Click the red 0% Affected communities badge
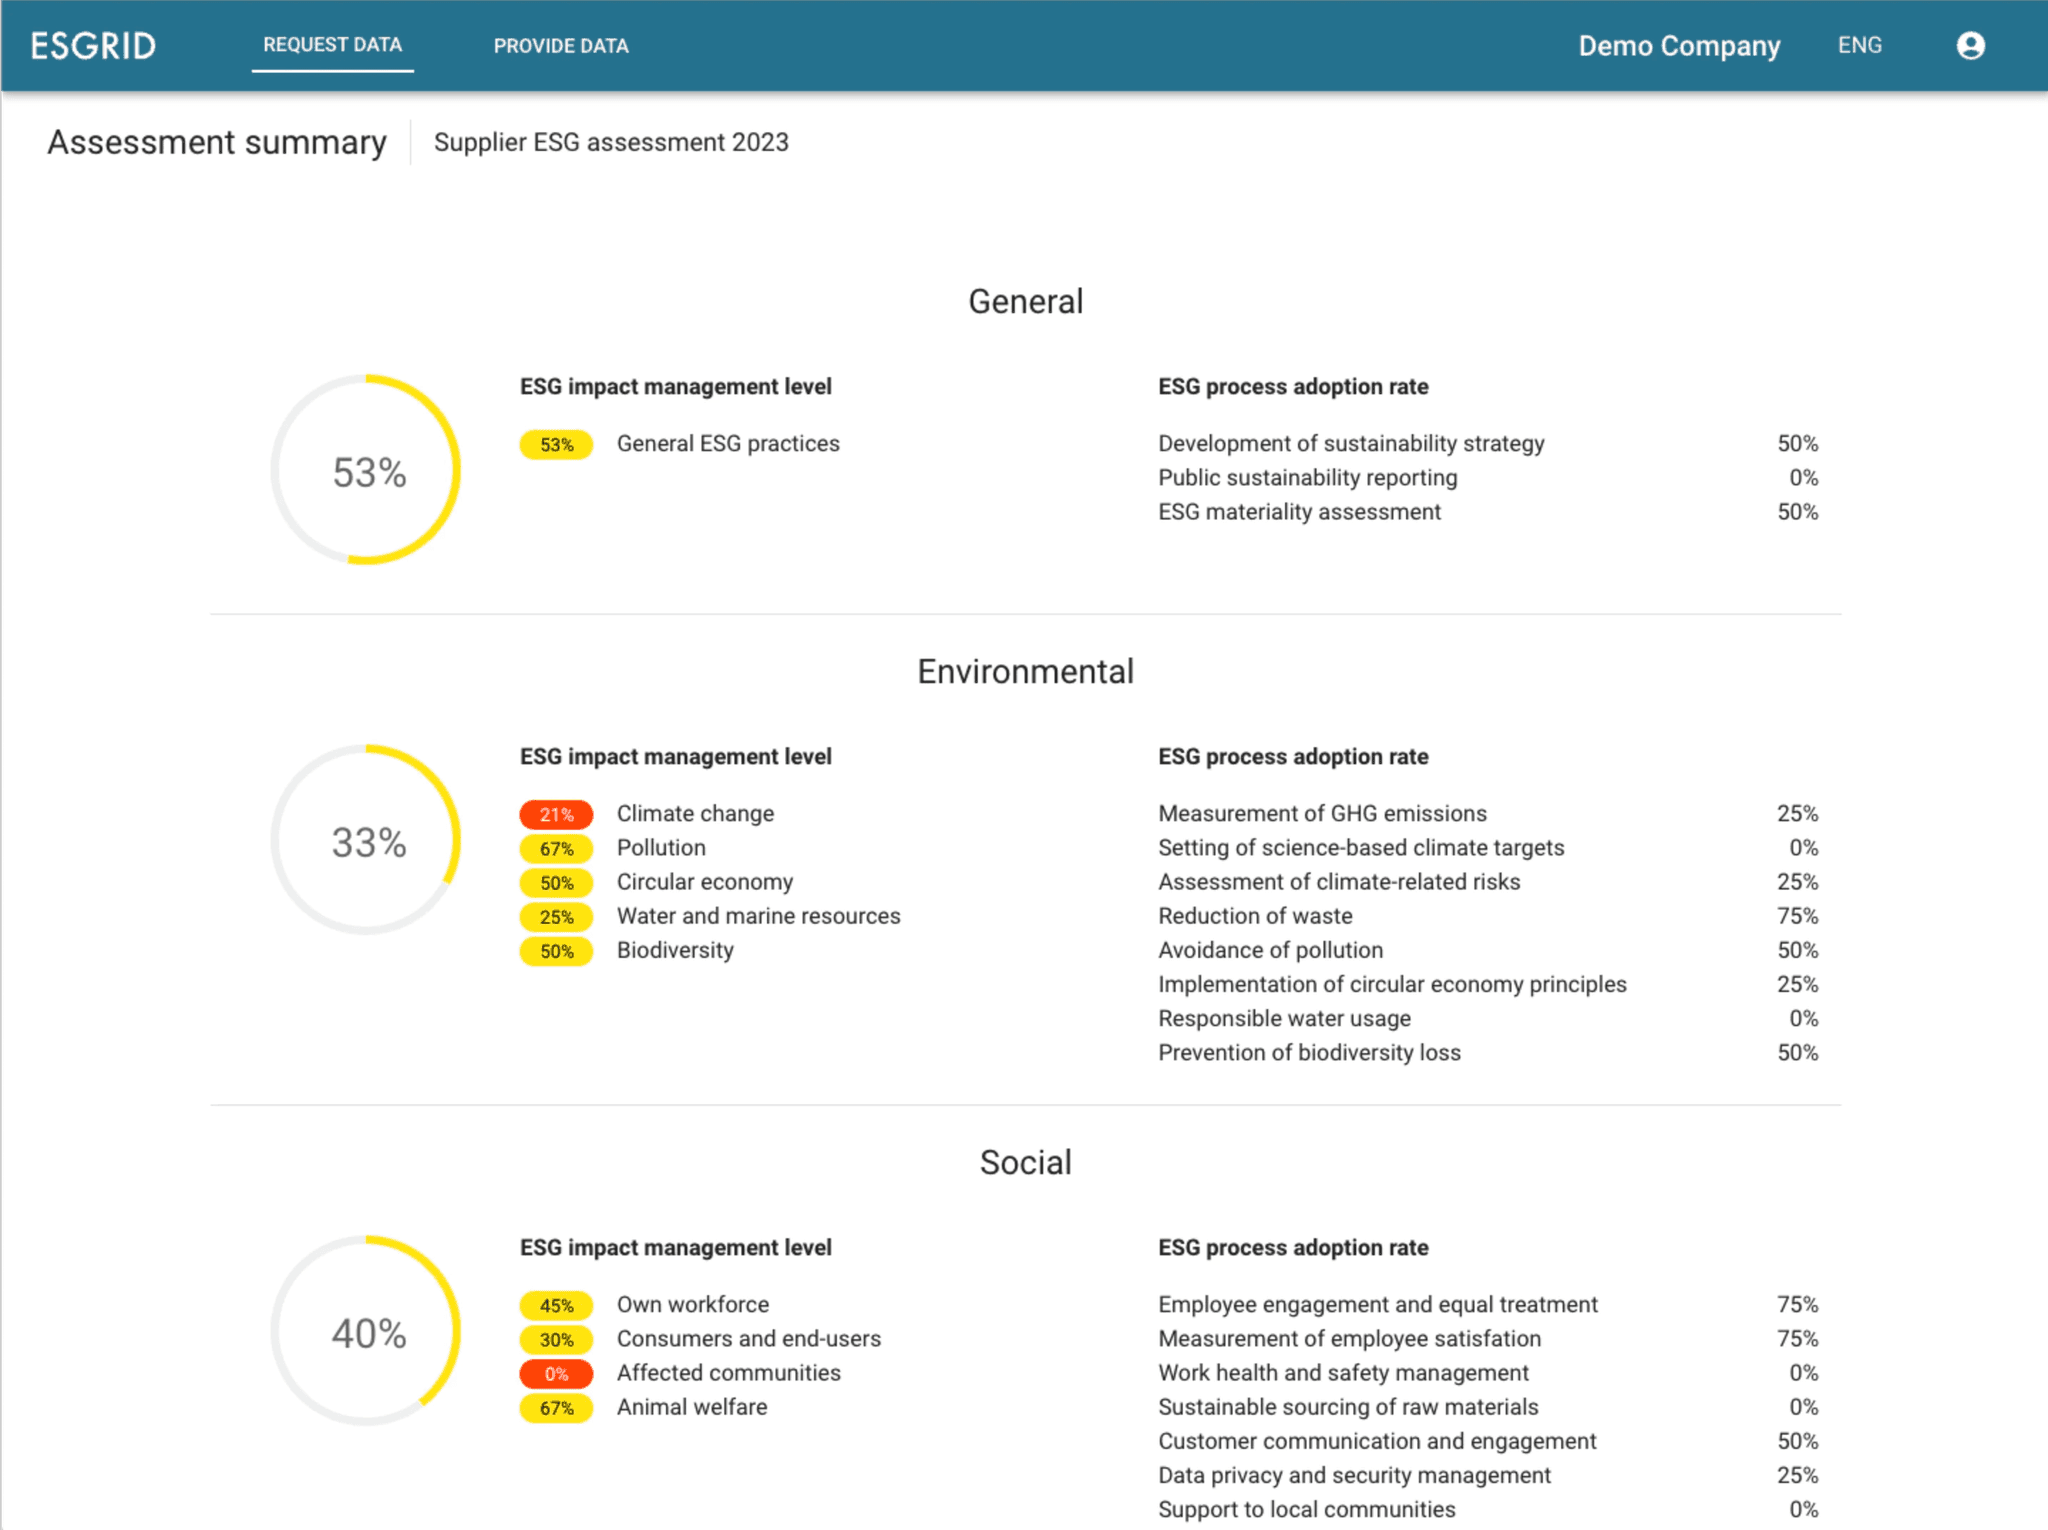This screenshot has height=1530, width=2048. coord(556,1373)
